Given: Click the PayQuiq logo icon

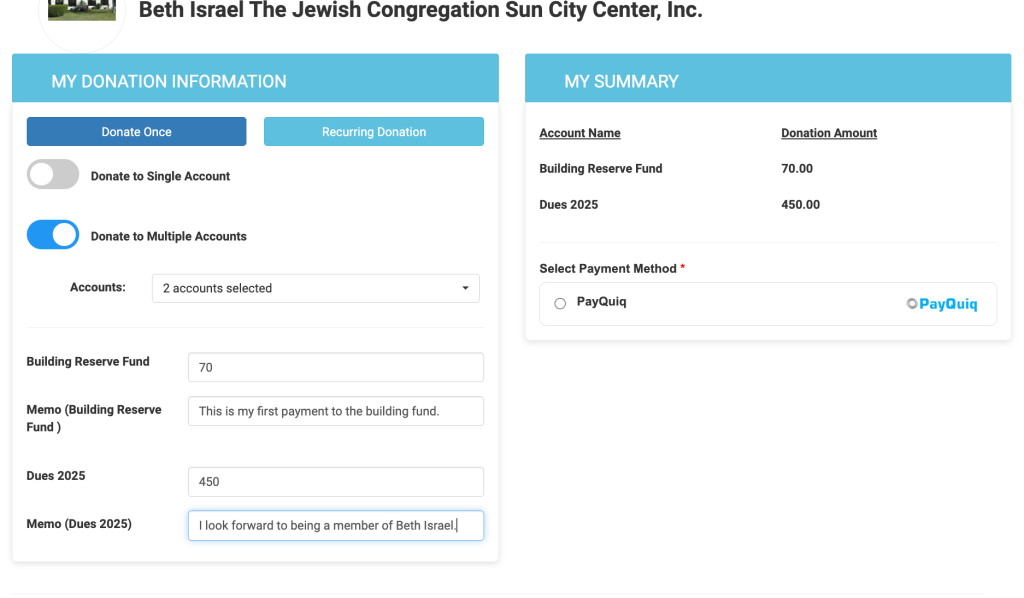Looking at the screenshot, I should (941, 304).
